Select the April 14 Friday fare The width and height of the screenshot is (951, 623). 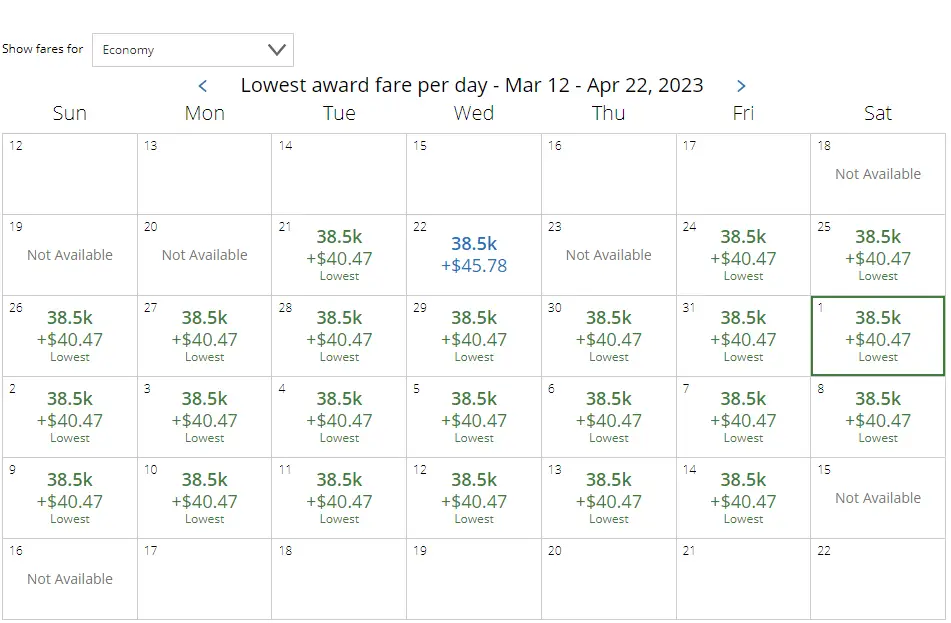(x=743, y=498)
